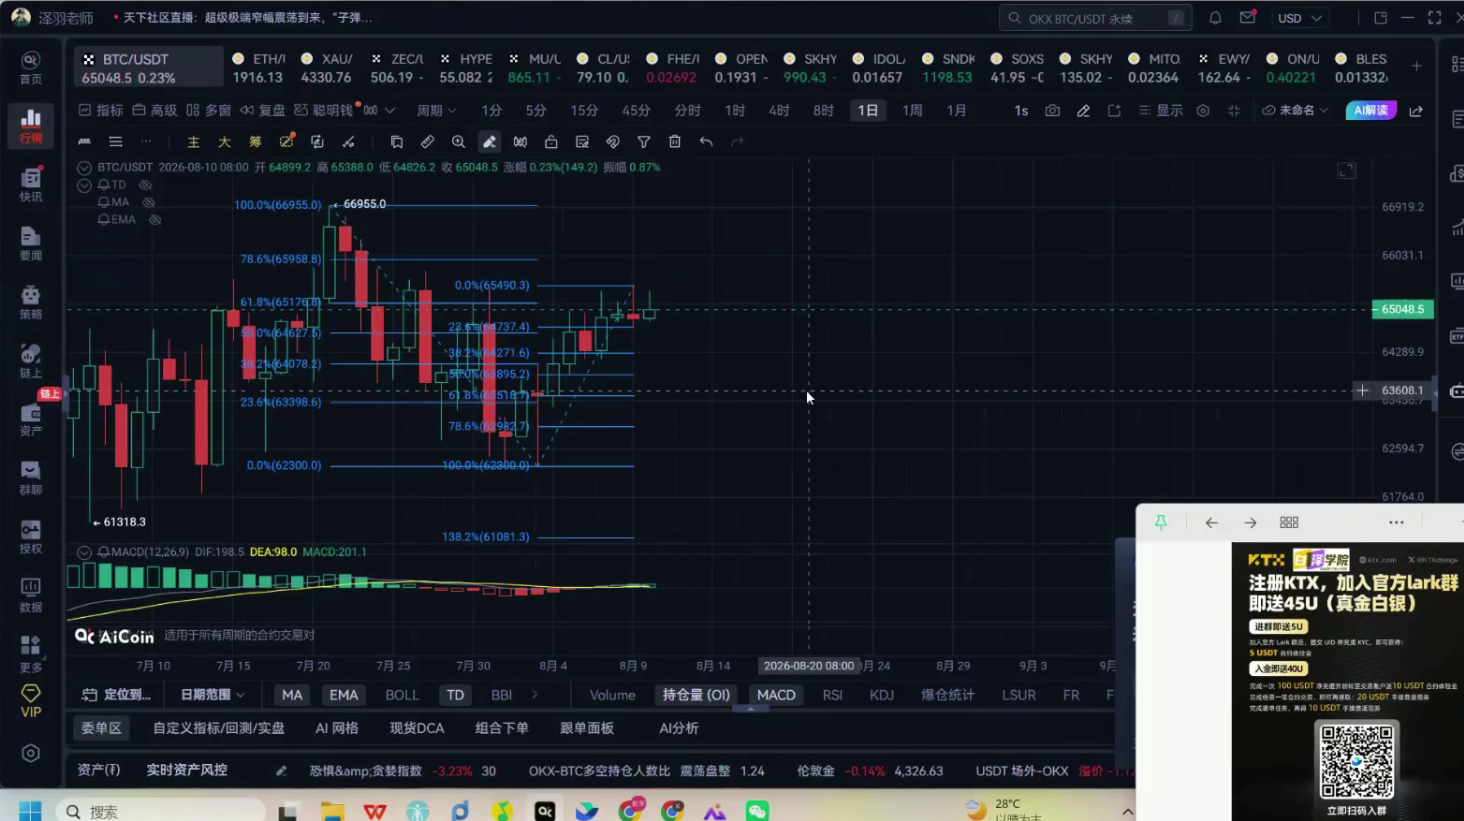The height and width of the screenshot is (821, 1464).
Task: Click the notification bell icon
Action: 1215,18
